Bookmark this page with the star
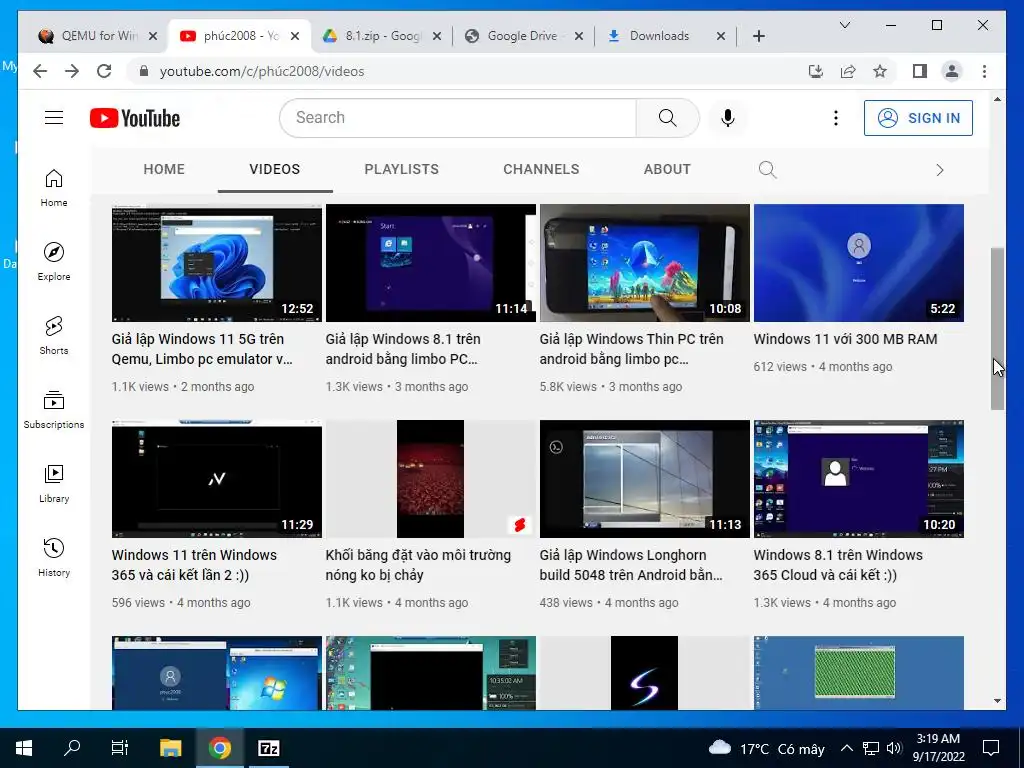 880,71
